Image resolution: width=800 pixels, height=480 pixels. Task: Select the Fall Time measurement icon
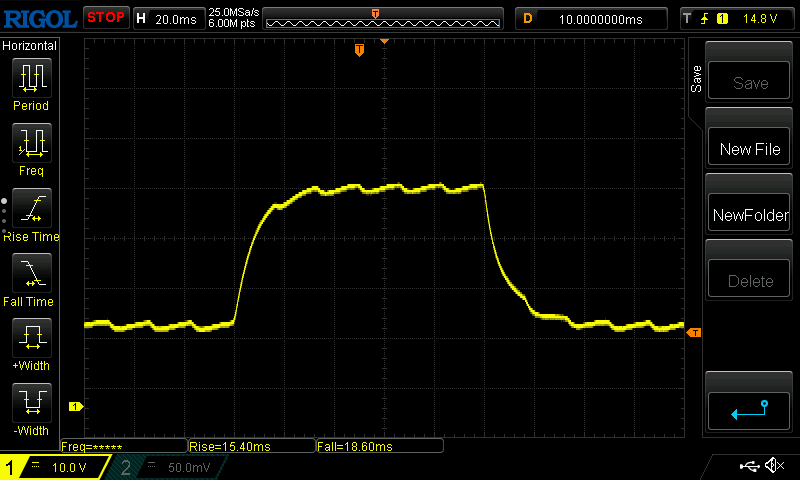[32, 273]
